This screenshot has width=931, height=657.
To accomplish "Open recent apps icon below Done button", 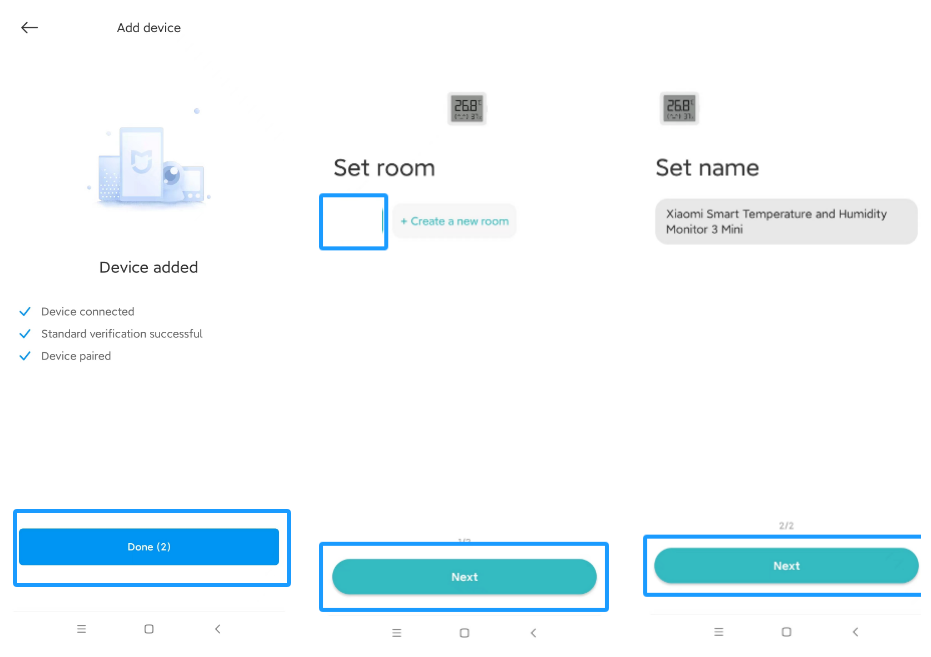I will click(82, 629).
